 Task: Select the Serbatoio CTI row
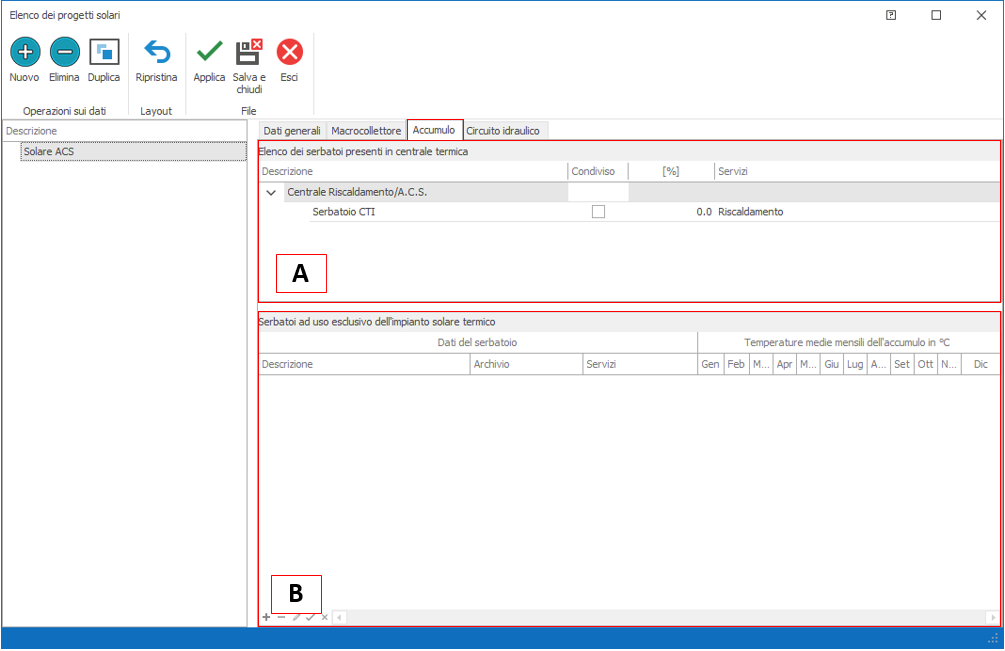coord(344,212)
